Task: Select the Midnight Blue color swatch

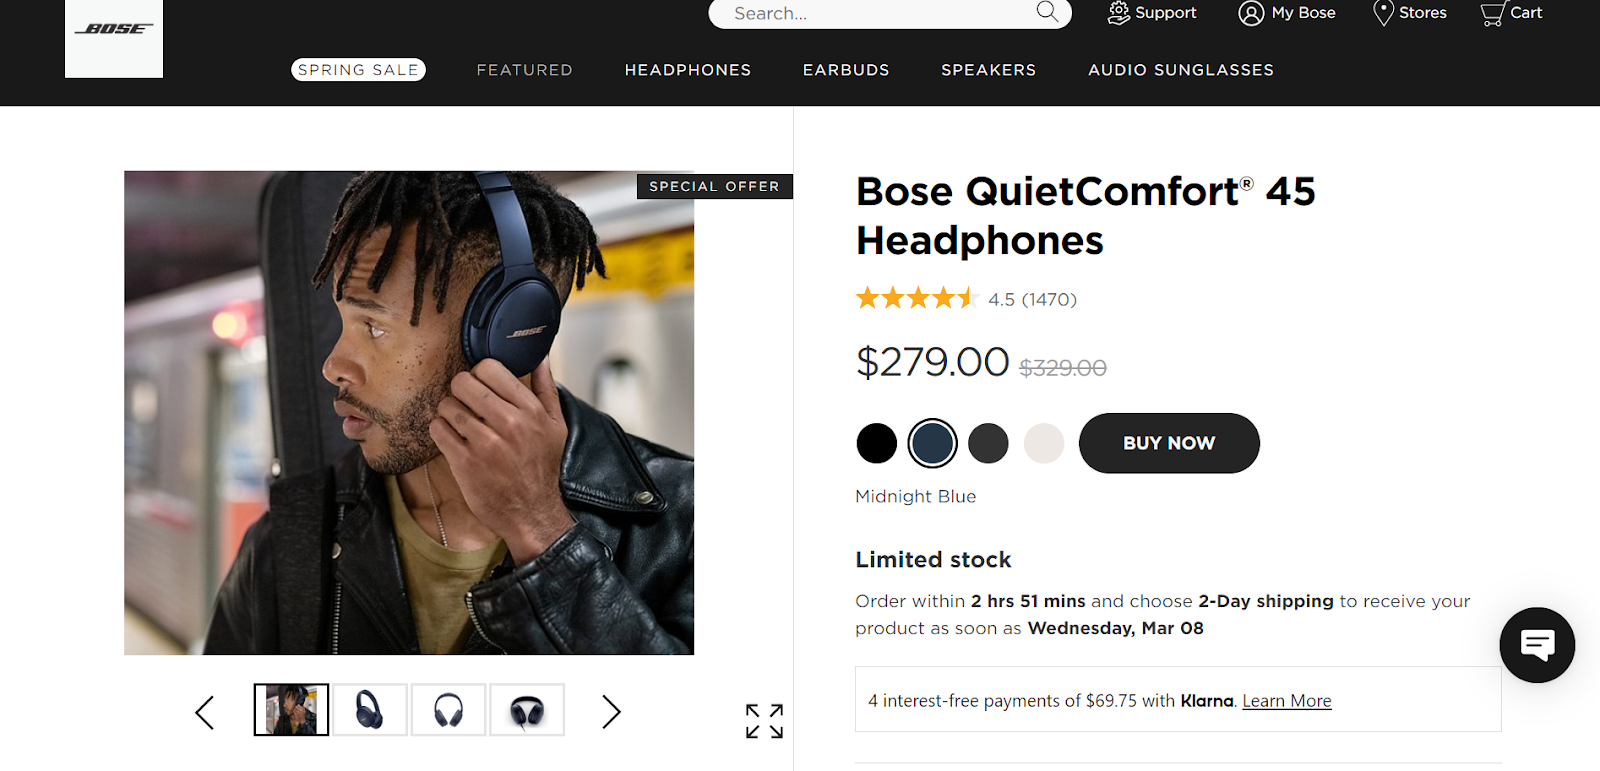Action: click(x=932, y=443)
